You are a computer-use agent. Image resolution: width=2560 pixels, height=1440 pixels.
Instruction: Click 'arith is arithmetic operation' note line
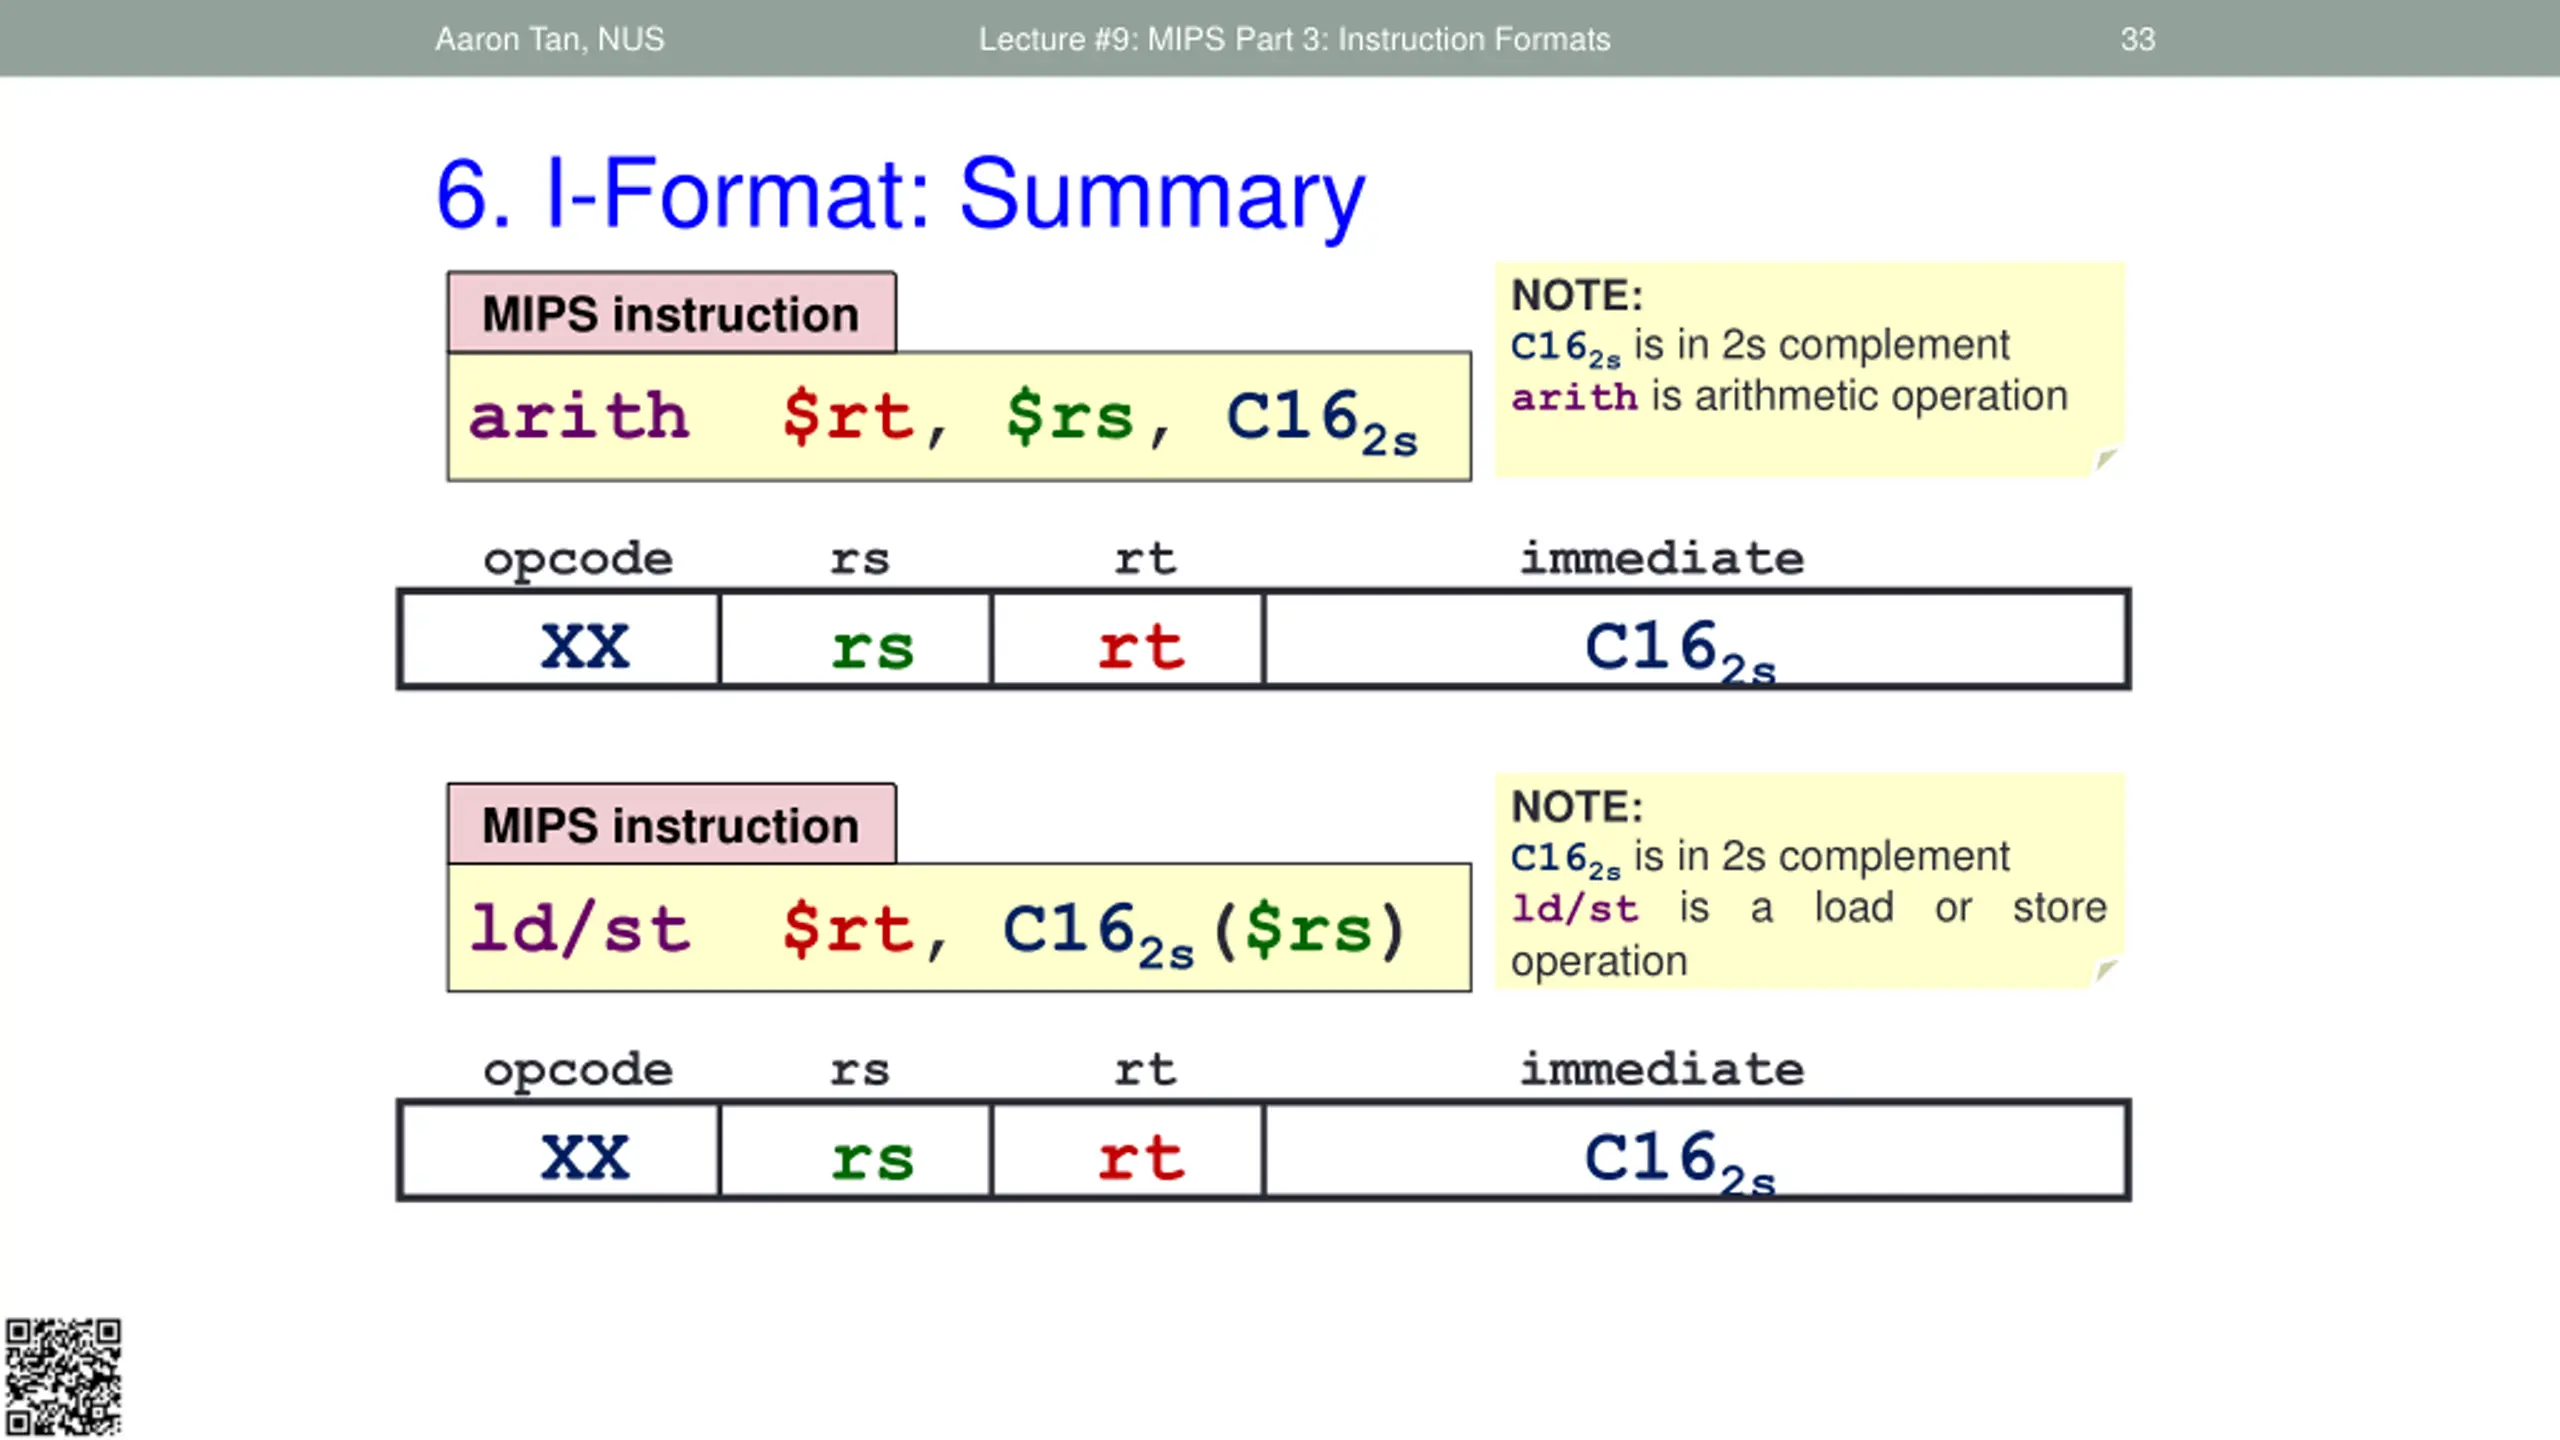point(1789,397)
